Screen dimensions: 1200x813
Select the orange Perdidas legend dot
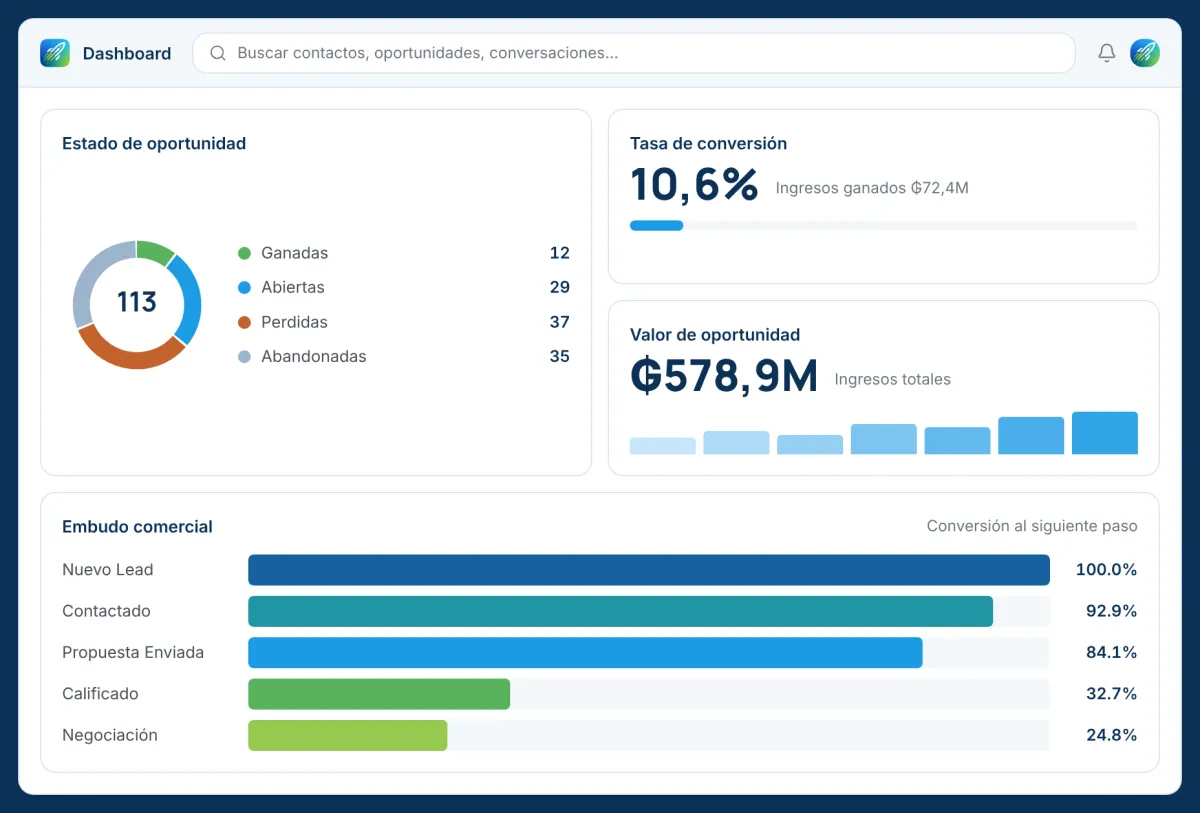[x=244, y=322]
